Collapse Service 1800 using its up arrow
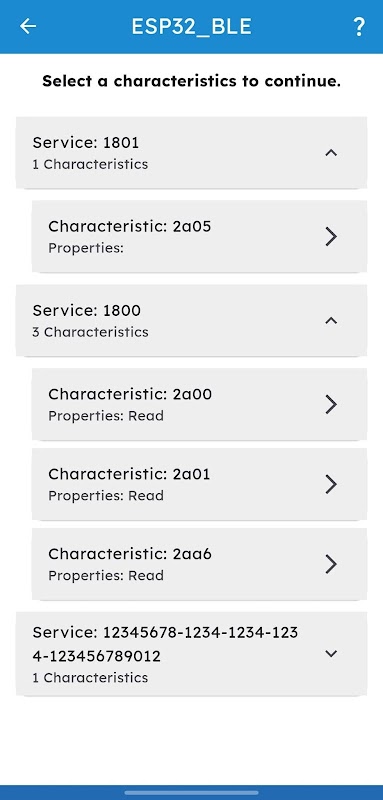Viewport: 383px width, 800px height. (331, 320)
